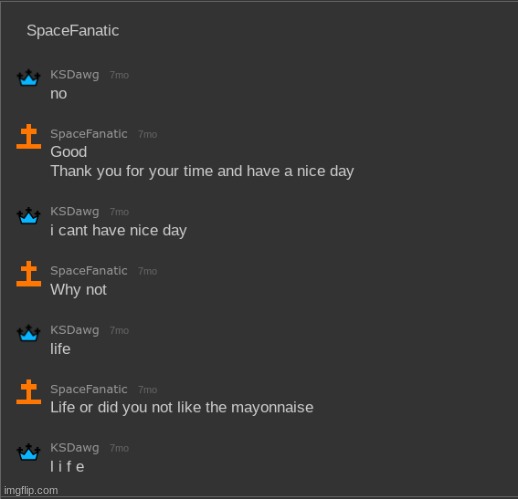
Task: Select the "Life or did you not like the mayonnaise" text
Action: (x=182, y=408)
